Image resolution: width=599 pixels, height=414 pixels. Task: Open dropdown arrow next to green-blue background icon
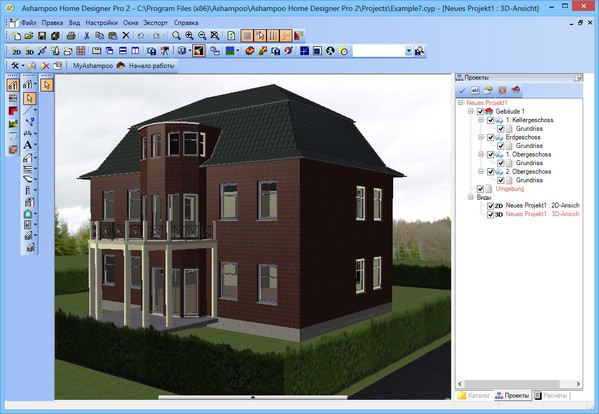pos(238,51)
